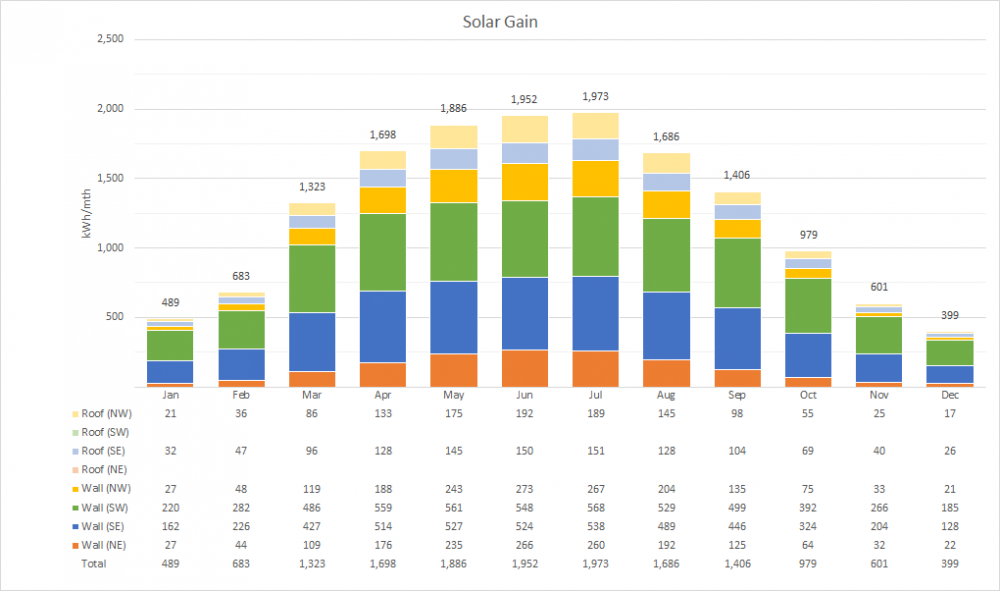Click the Roof (SE) legend swatch
The image size is (1000, 591).
[x=75, y=451]
